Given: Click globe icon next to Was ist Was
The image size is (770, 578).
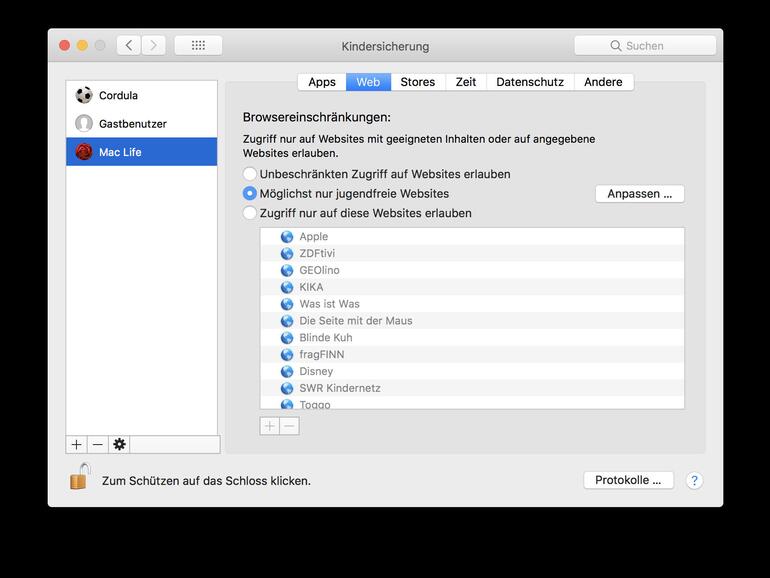Looking at the screenshot, I should pos(287,304).
